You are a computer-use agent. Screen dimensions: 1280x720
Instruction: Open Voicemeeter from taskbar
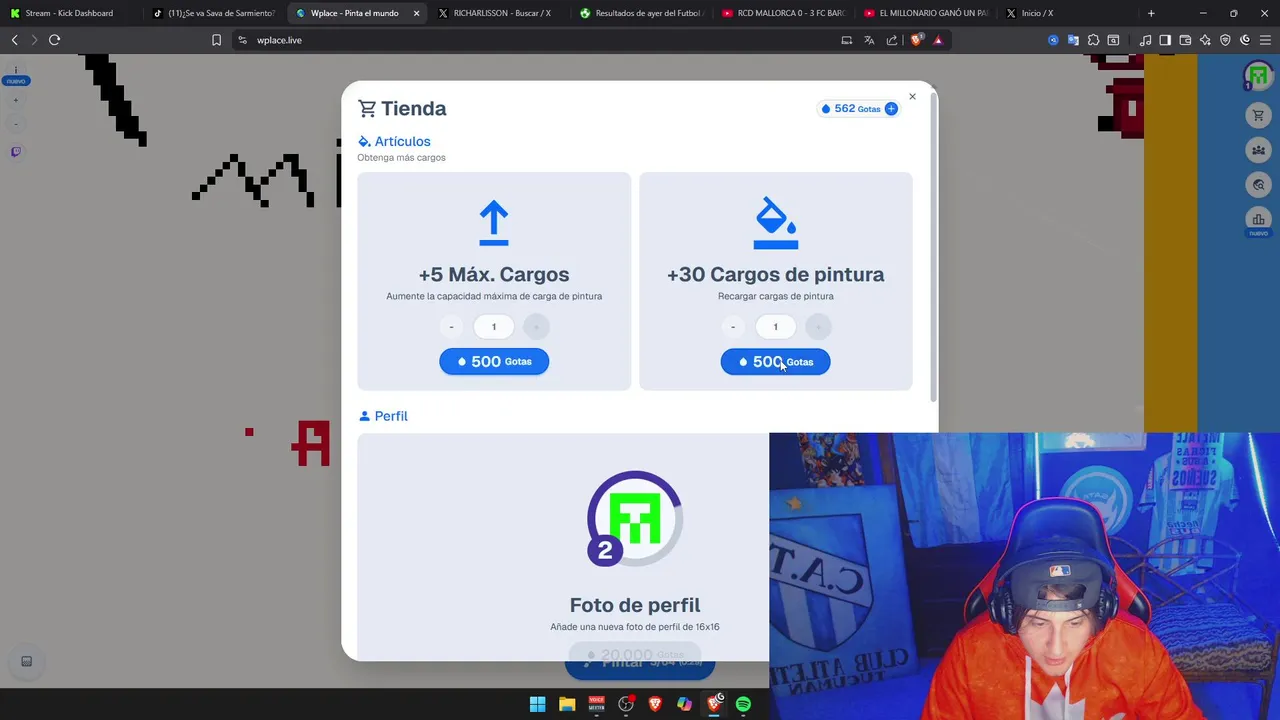coord(596,704)
